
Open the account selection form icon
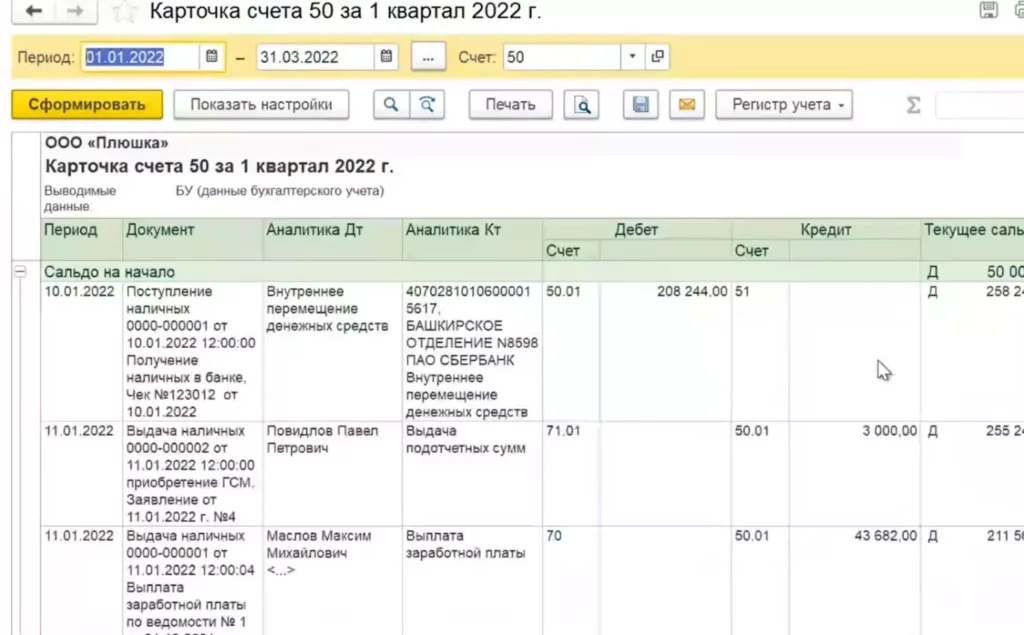click(x=657, y=57)
